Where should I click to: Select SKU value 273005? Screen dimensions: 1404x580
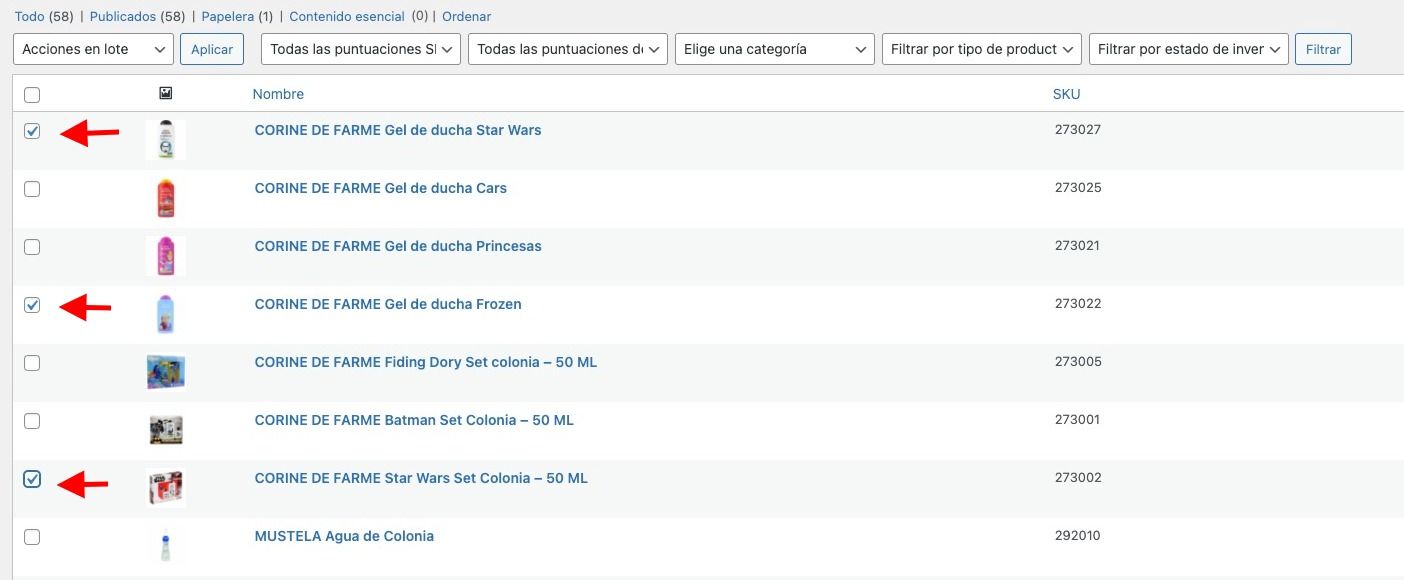(x=1078, y=362)
